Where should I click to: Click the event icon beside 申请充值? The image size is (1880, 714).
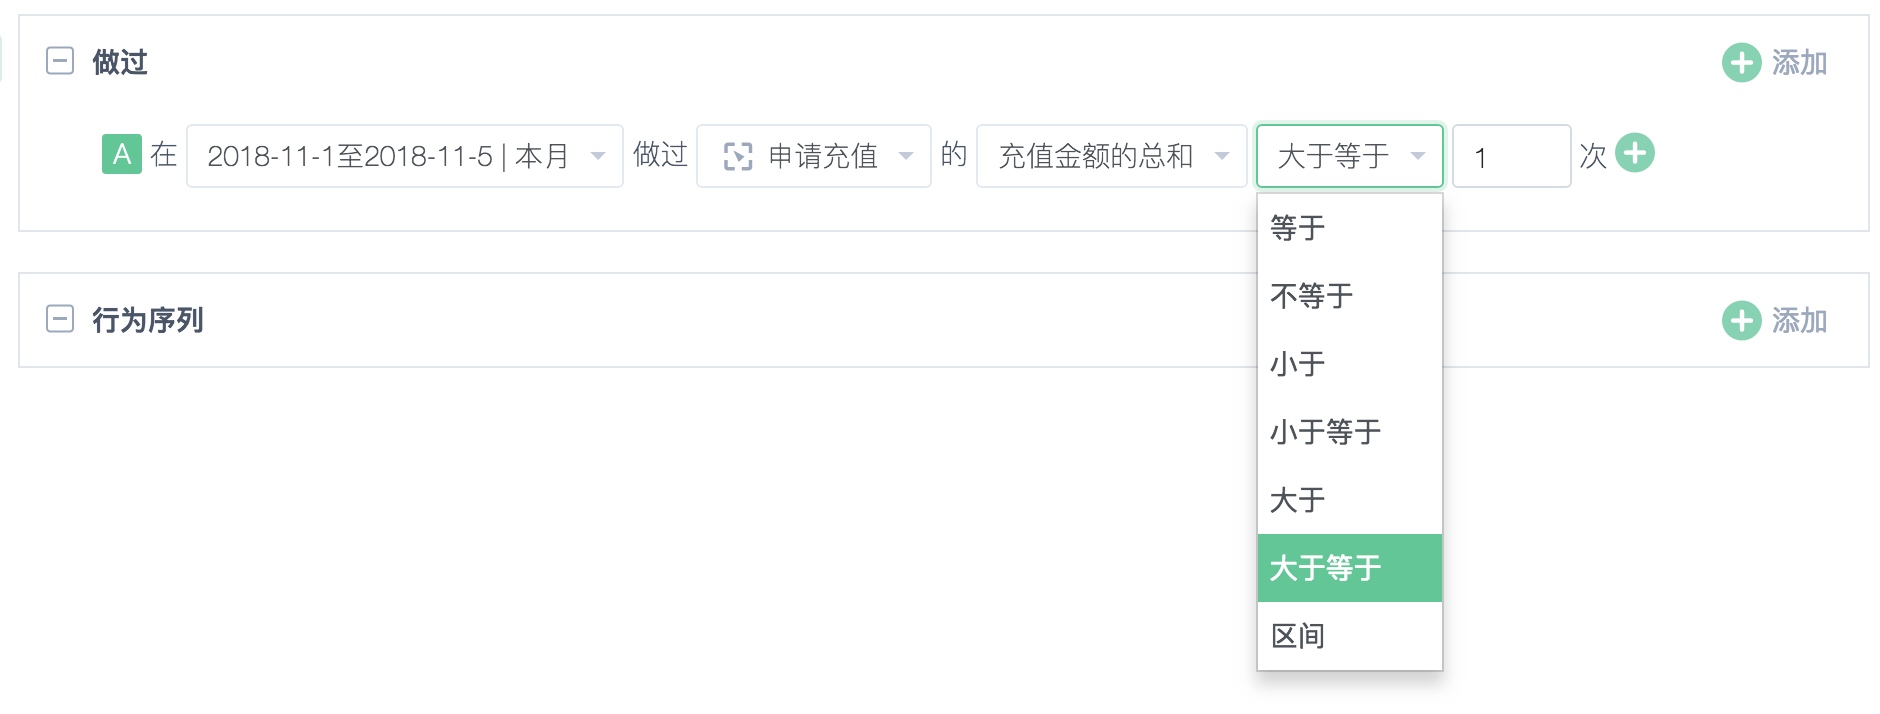pyautogui.click(x=738, y=156)
